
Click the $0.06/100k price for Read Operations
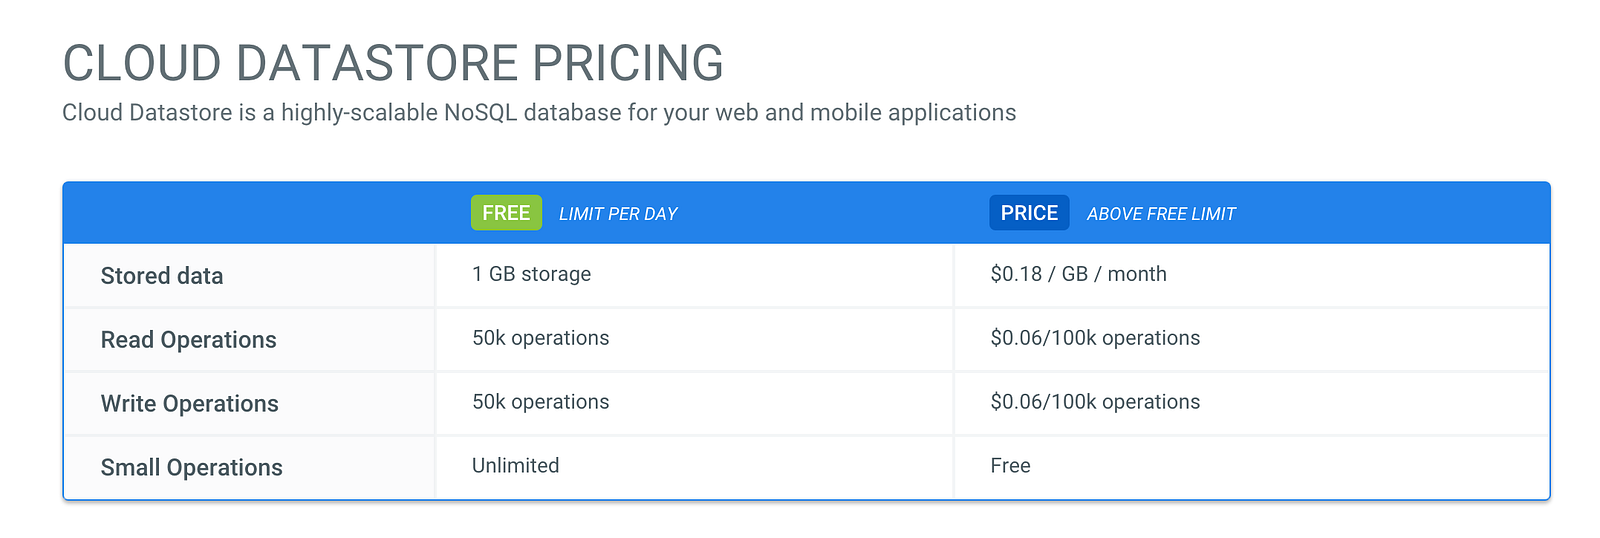[1095, 338]
